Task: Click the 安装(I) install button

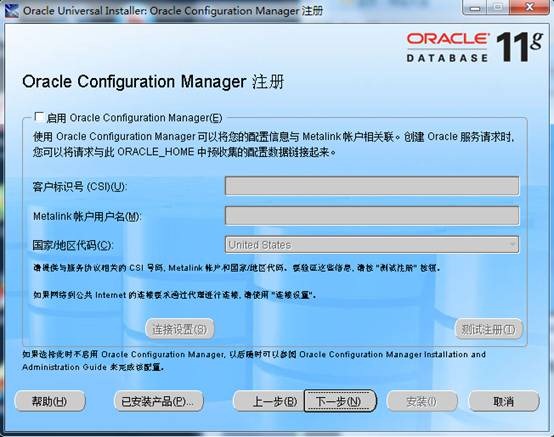Action: coord(422,401)
